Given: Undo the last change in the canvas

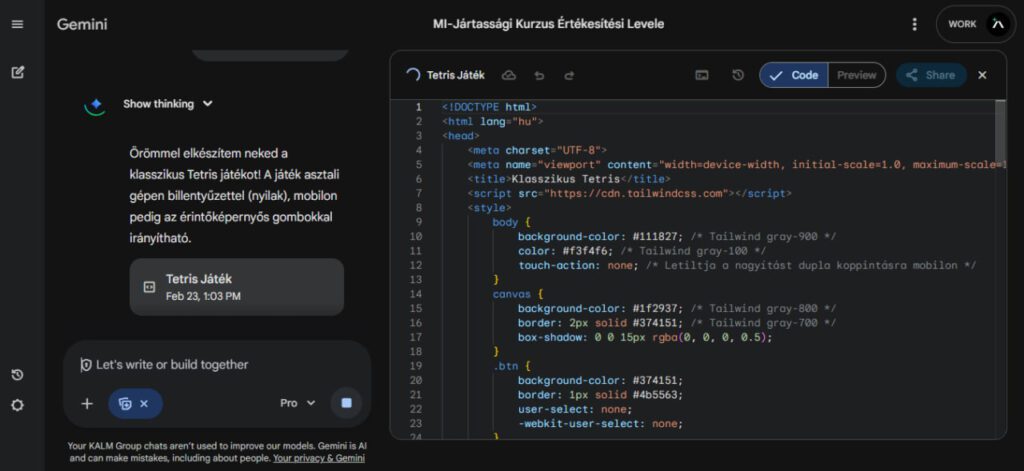Looking at the screenshot, I should click(539, 75).
